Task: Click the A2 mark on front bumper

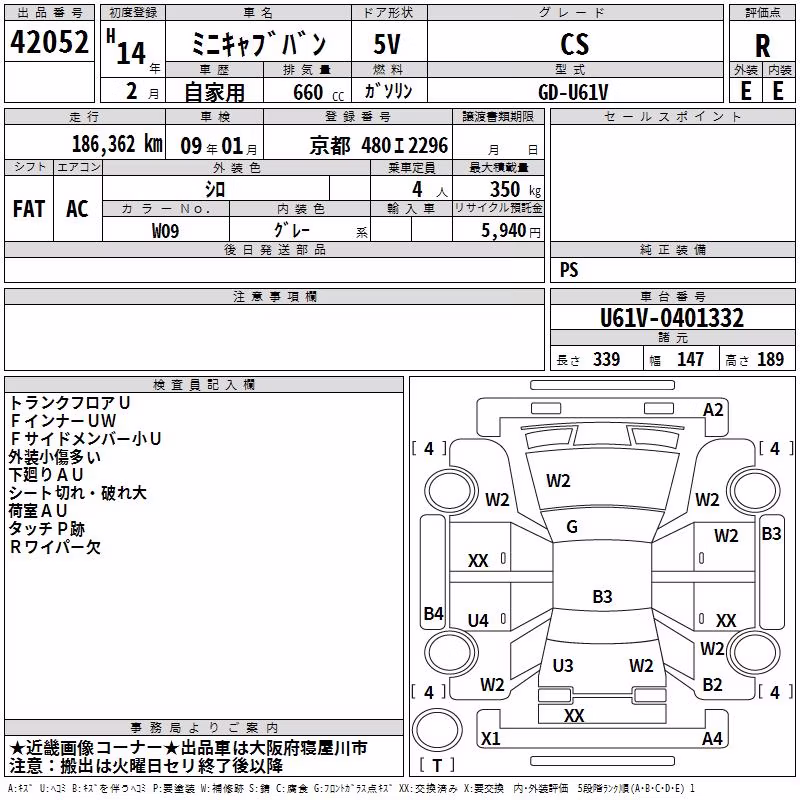Action: 713,410
